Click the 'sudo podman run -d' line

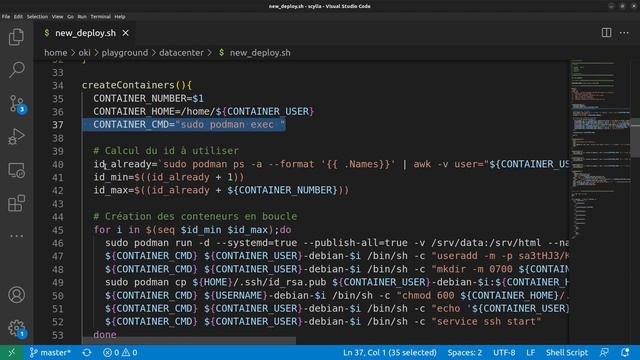coord(337,243)
